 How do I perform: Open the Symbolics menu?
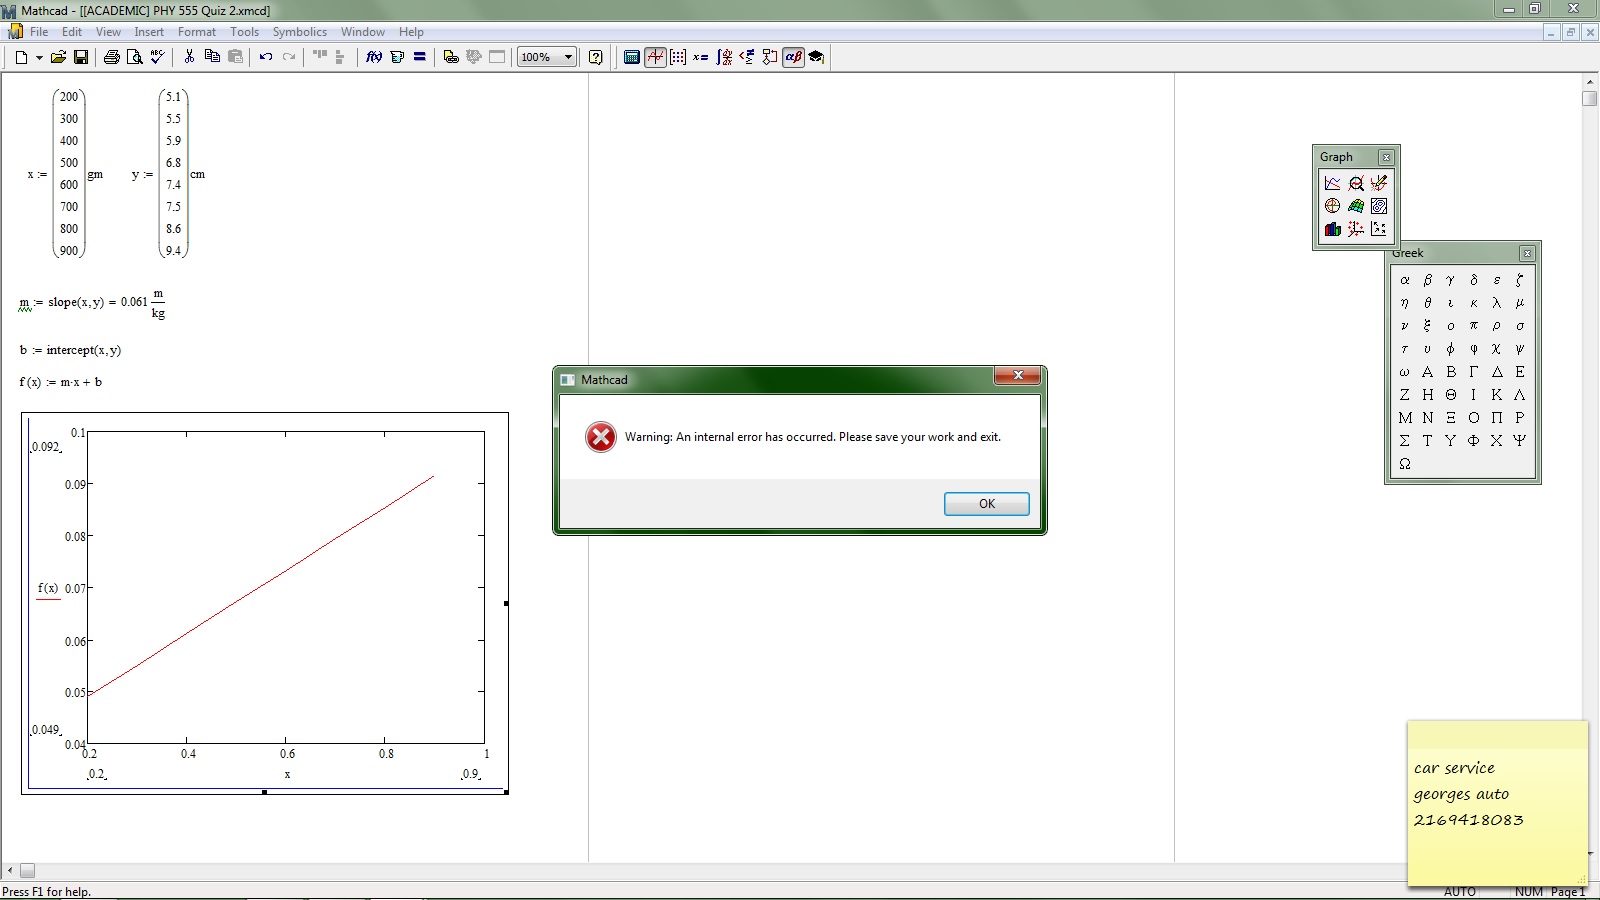point(299,31)
